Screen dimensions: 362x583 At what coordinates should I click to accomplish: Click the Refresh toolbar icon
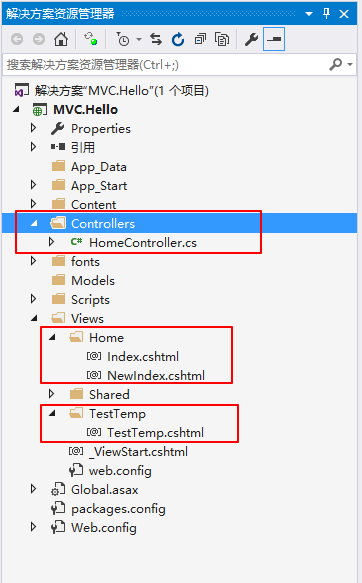(x=178, y=39)
